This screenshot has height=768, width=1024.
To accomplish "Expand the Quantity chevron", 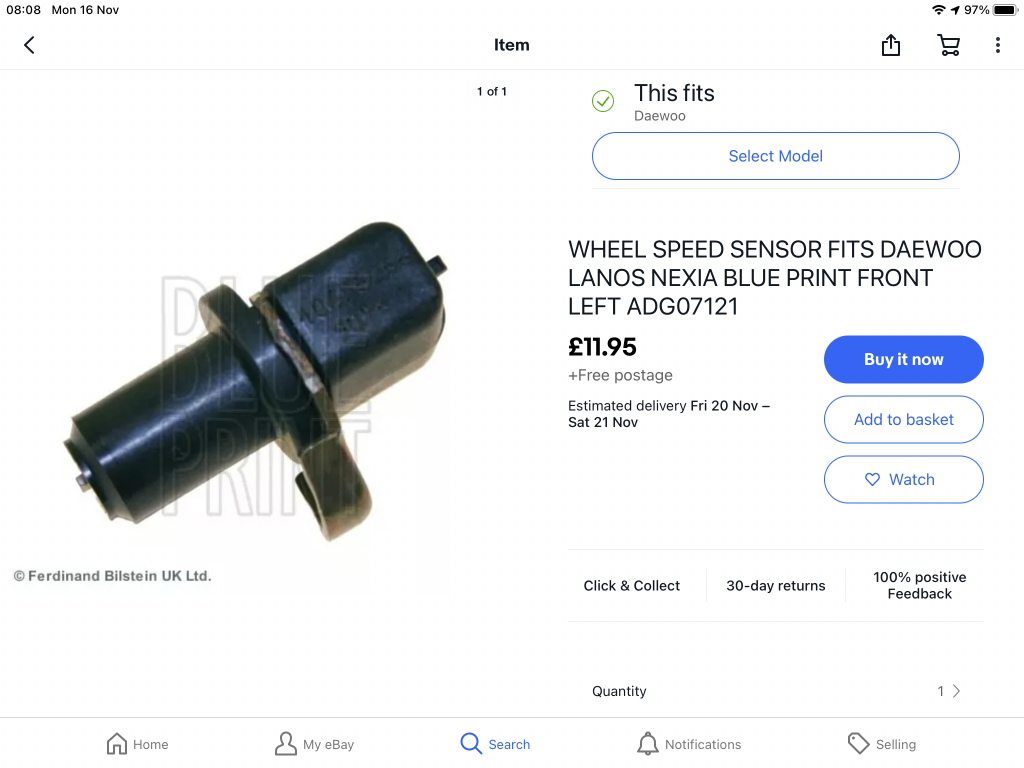I will (x=957, y=691).
